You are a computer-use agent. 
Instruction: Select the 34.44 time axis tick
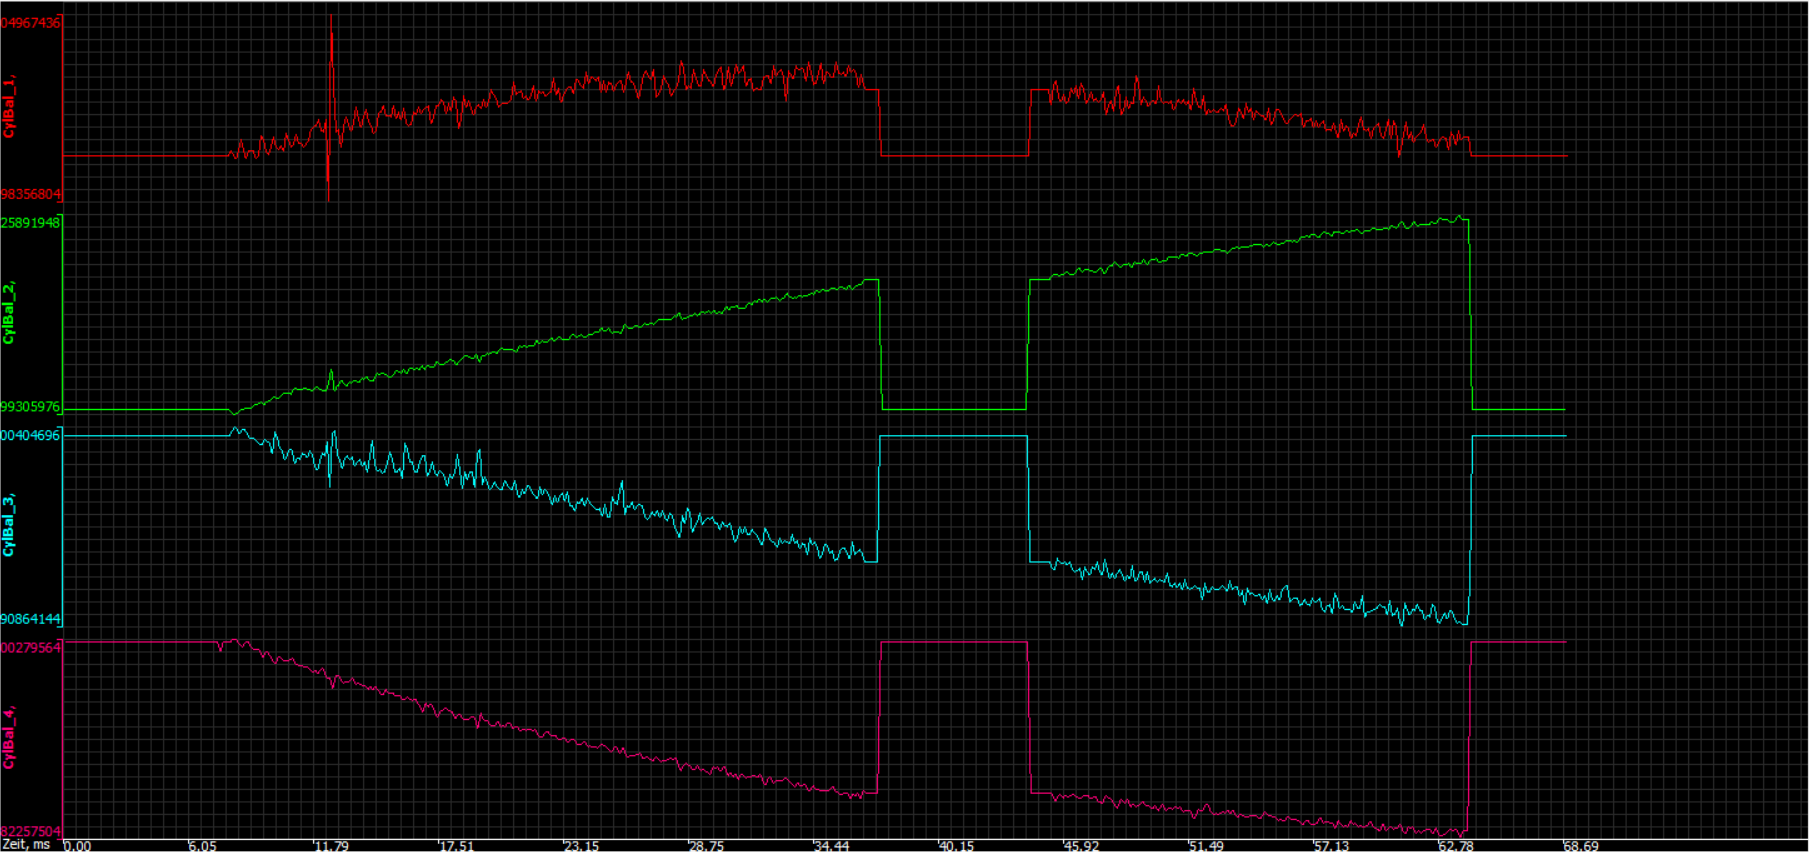(x=831, y=846)
